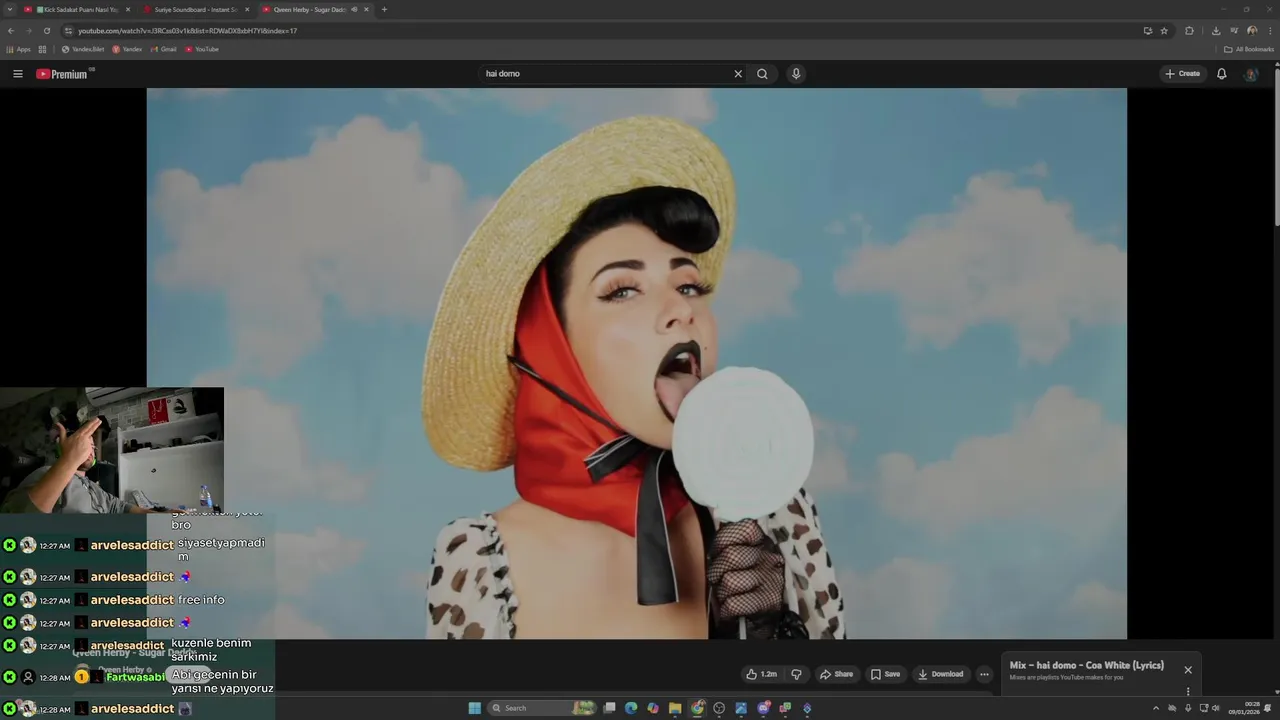Open Chrome three-dot menu
The image size is (1280, 720).
coord(1268,31)
